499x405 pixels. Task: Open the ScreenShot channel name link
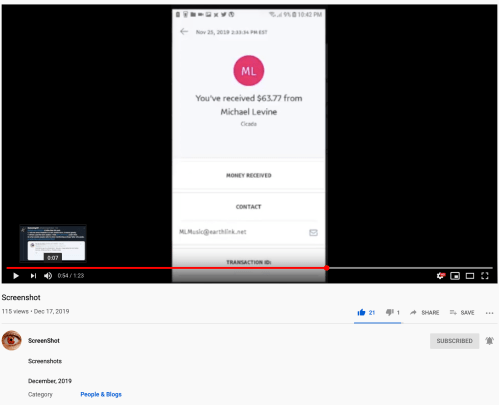click(44, 340)
